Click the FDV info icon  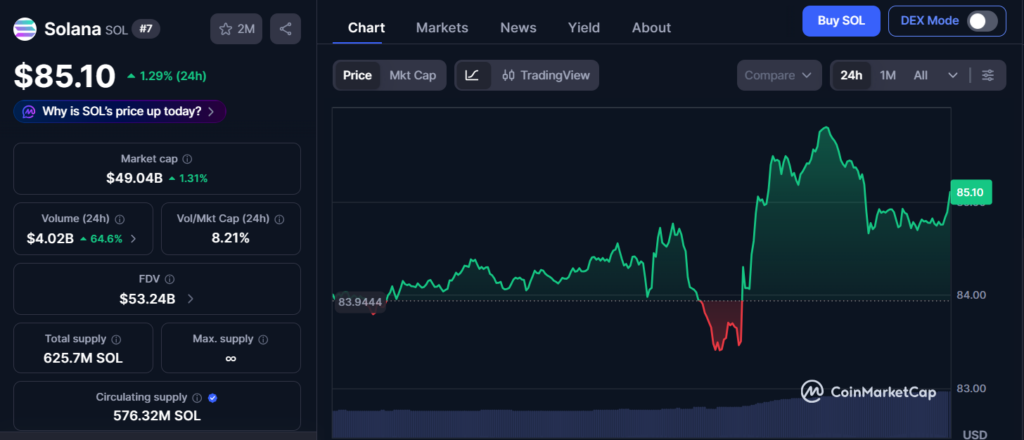(170, 279)
